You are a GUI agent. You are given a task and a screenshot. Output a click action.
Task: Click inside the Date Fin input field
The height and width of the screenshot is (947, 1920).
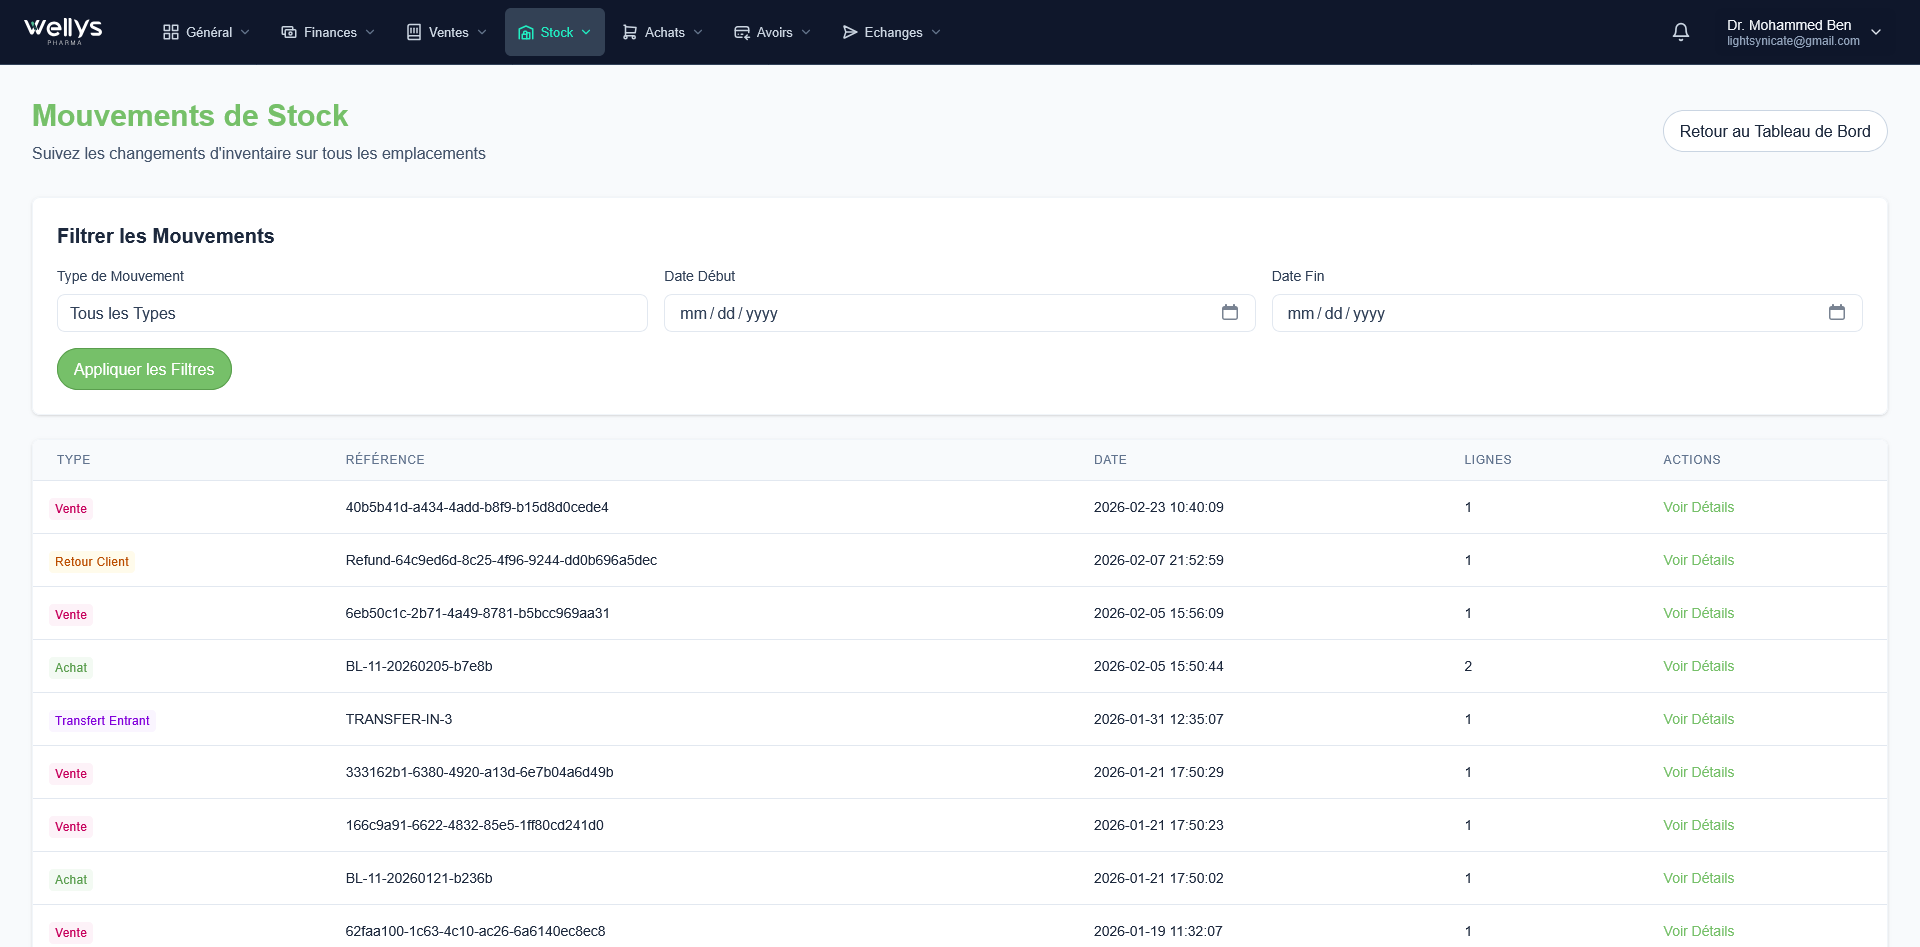click(x=1500, y=312)
